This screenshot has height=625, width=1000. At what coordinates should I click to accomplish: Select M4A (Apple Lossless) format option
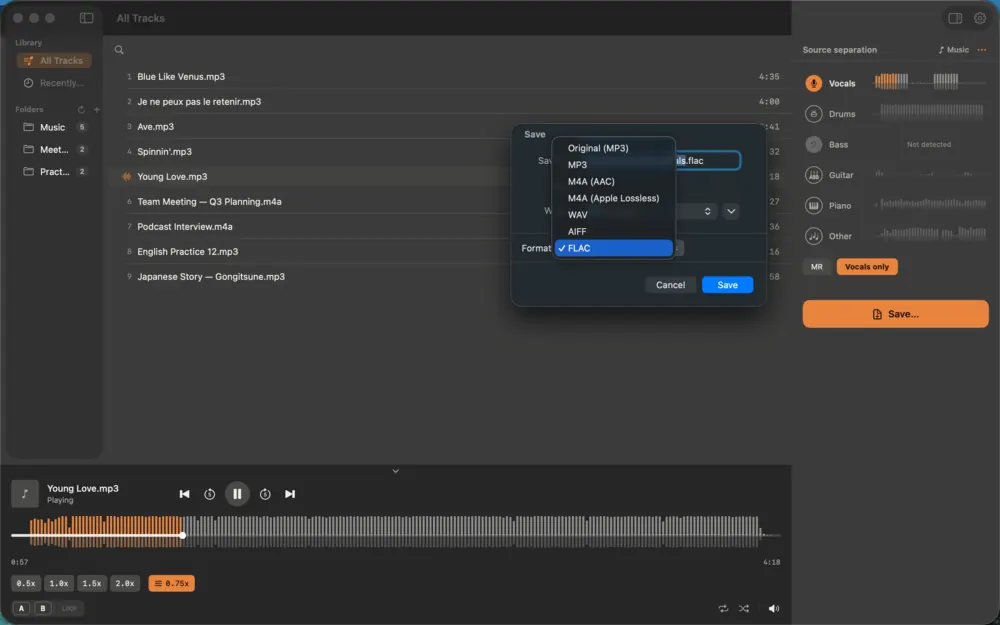pyautogui.click(x=613, y=198)
